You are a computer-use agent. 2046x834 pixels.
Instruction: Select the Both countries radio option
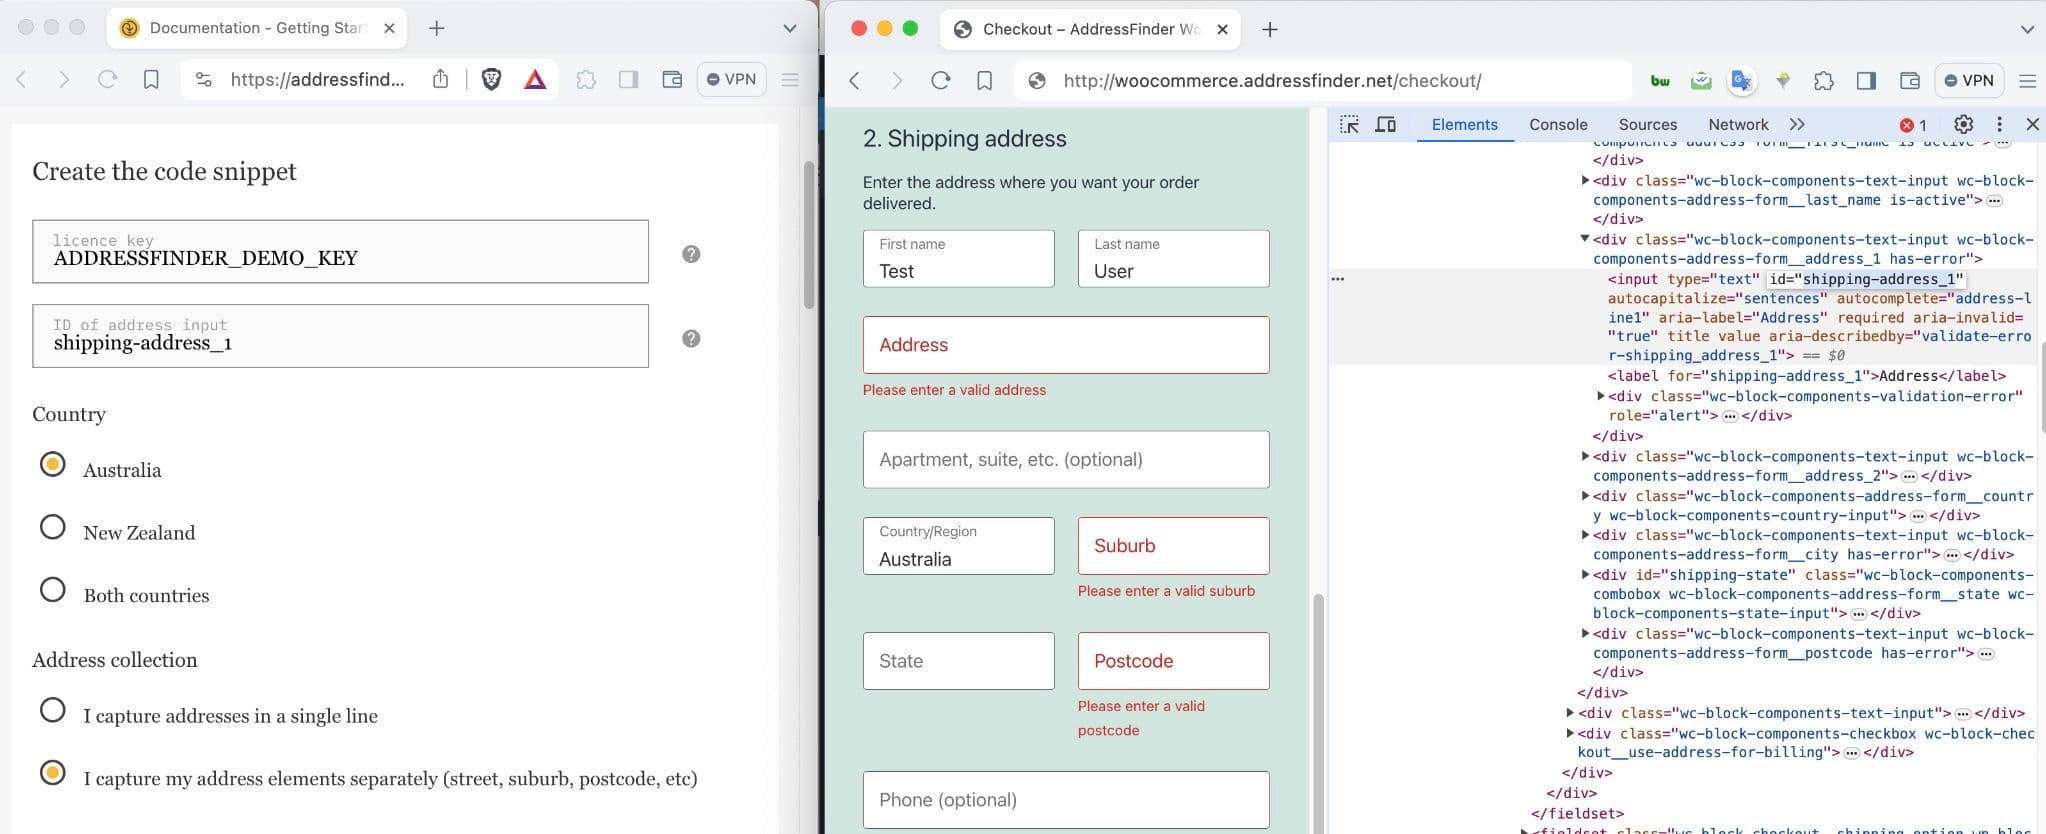point(53,590)
